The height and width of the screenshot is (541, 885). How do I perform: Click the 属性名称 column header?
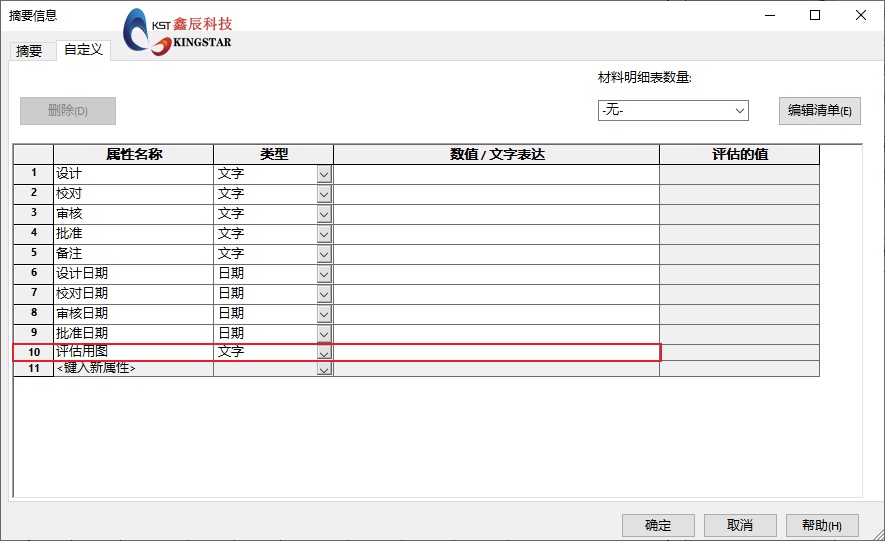[x=133, y=154]
